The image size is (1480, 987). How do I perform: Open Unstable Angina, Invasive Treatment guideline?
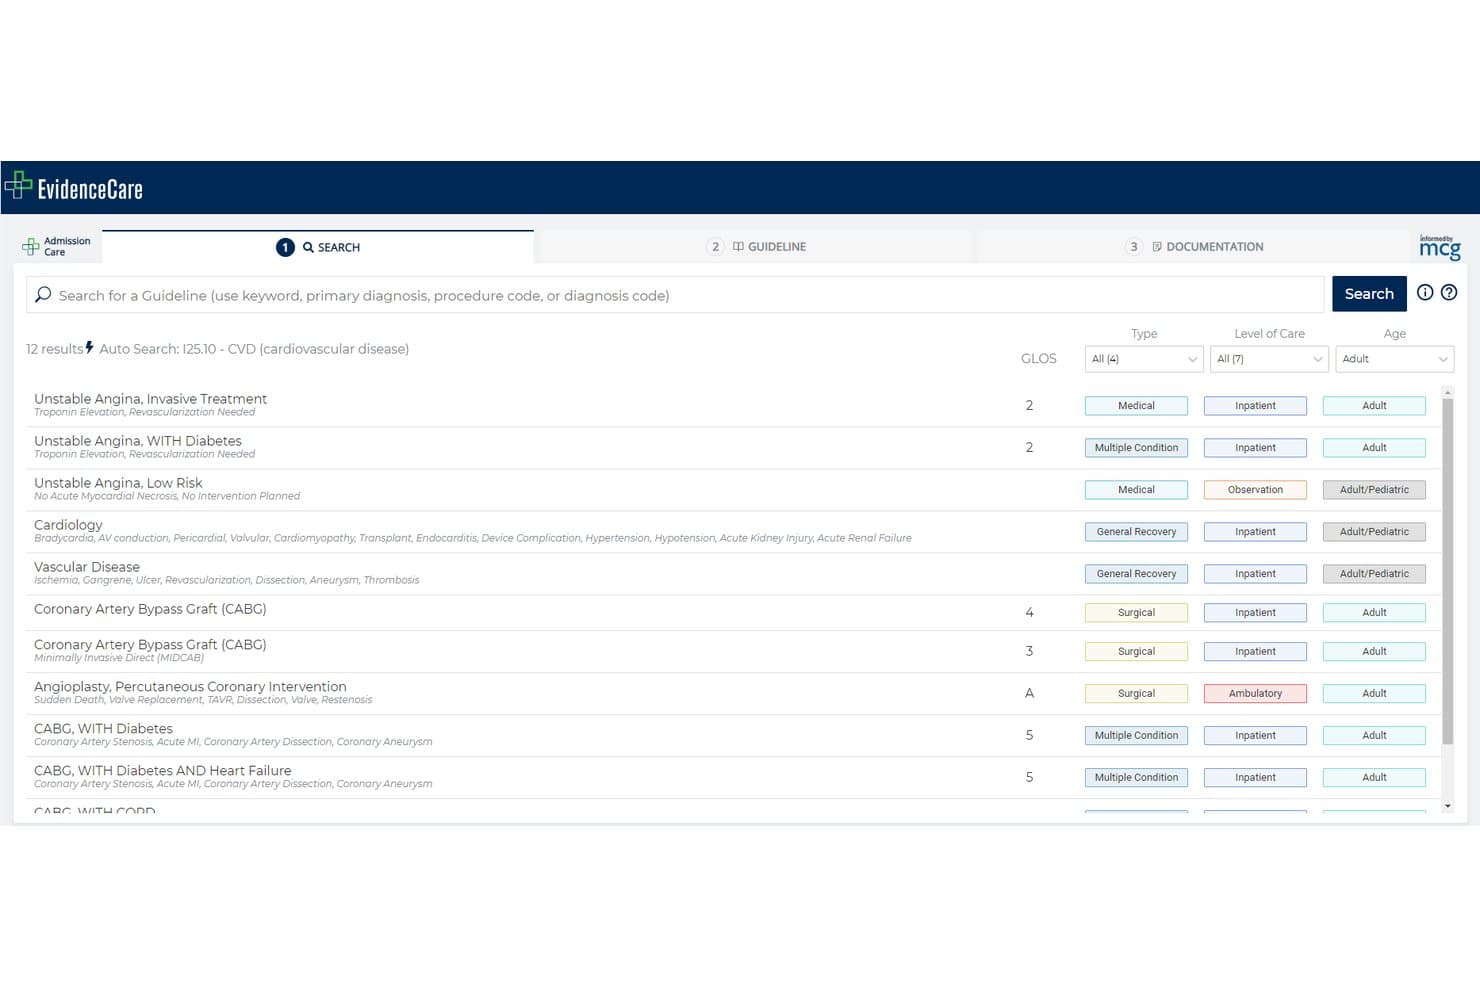click(150, 399)
